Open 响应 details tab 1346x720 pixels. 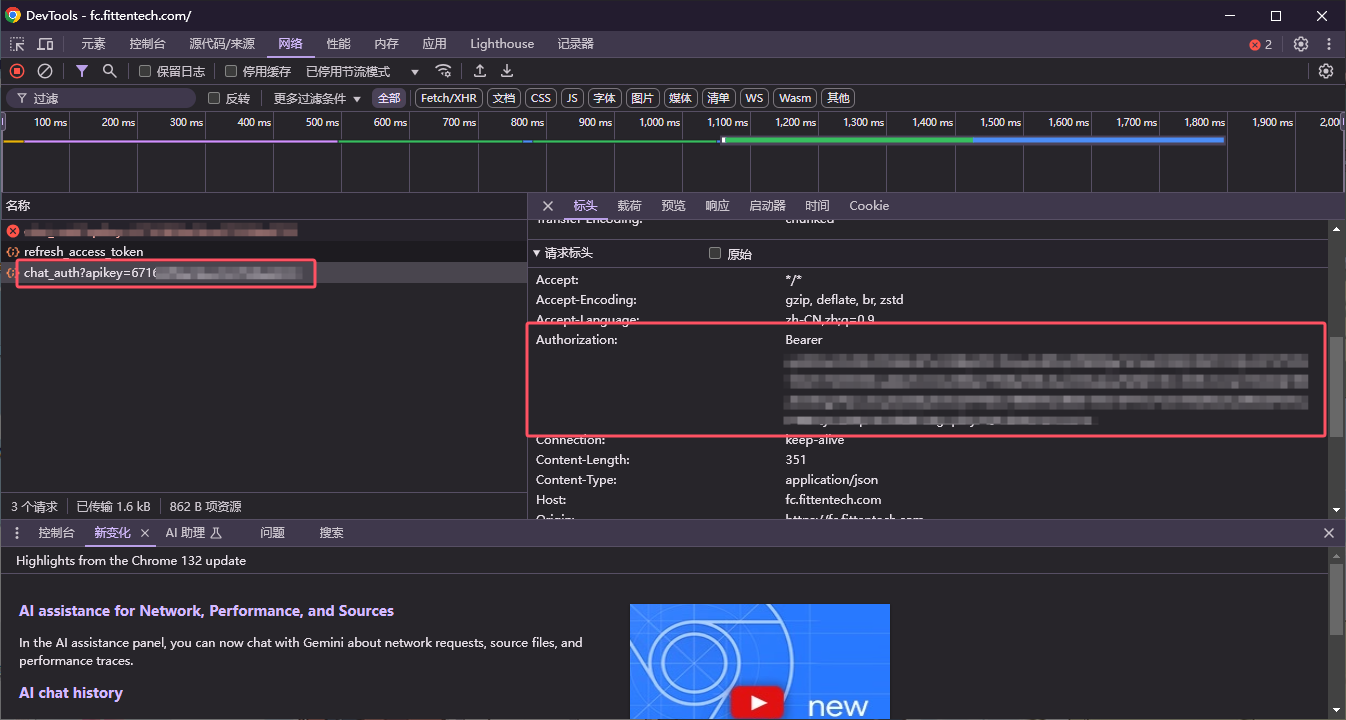coord(717,206)
